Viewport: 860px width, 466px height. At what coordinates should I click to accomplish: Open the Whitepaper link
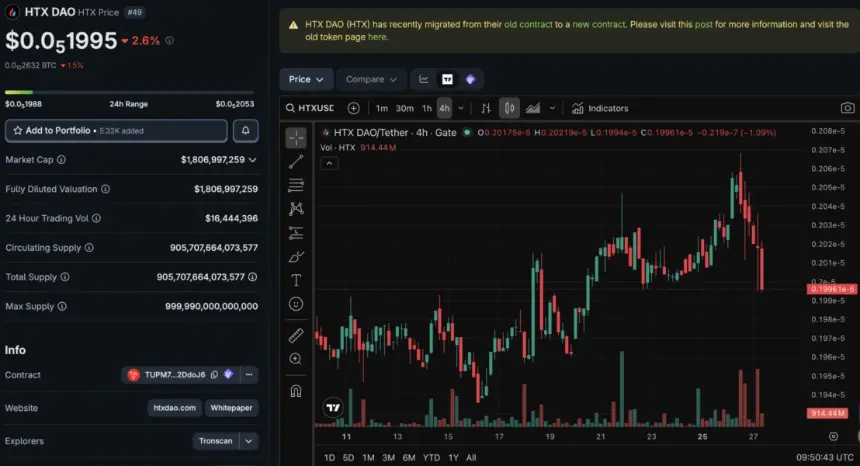click(231, 408)
